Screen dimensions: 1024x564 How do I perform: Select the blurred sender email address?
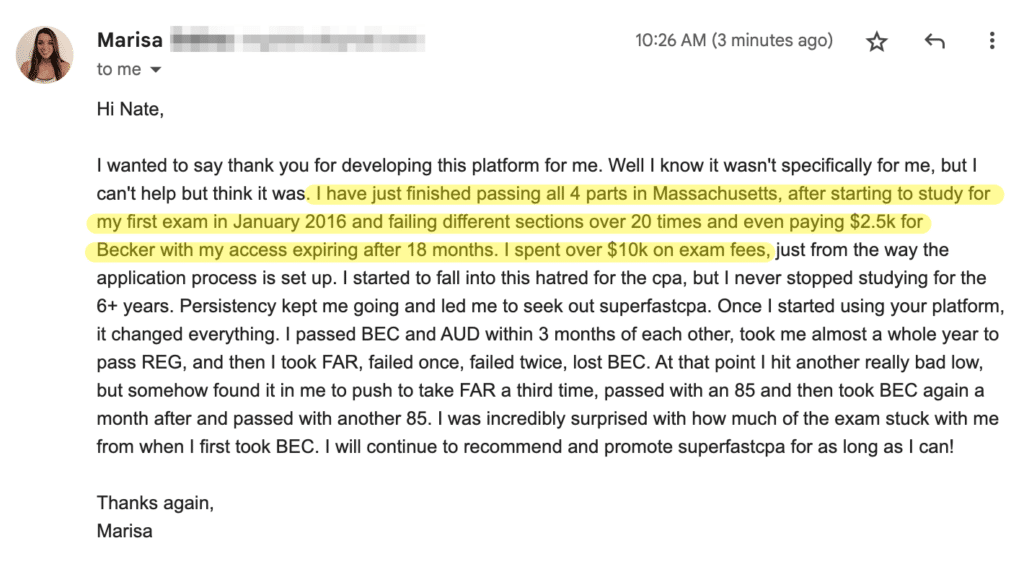298,40
